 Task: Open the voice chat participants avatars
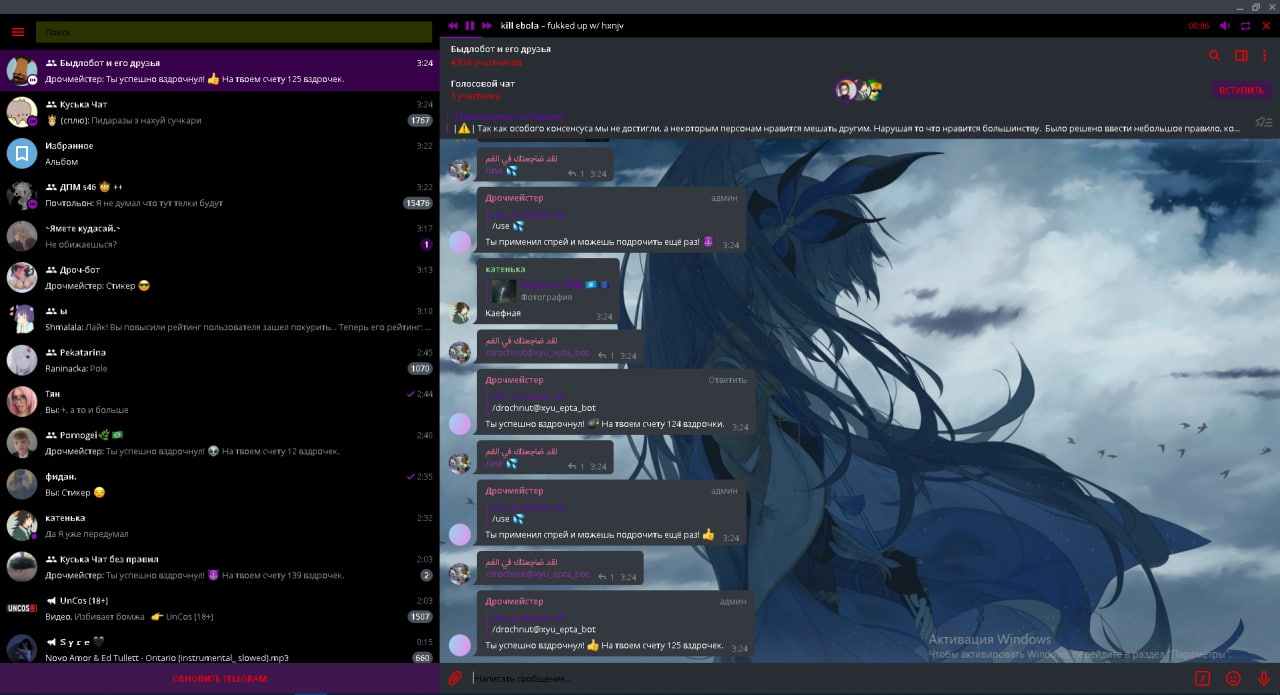[x=860, y=91]
